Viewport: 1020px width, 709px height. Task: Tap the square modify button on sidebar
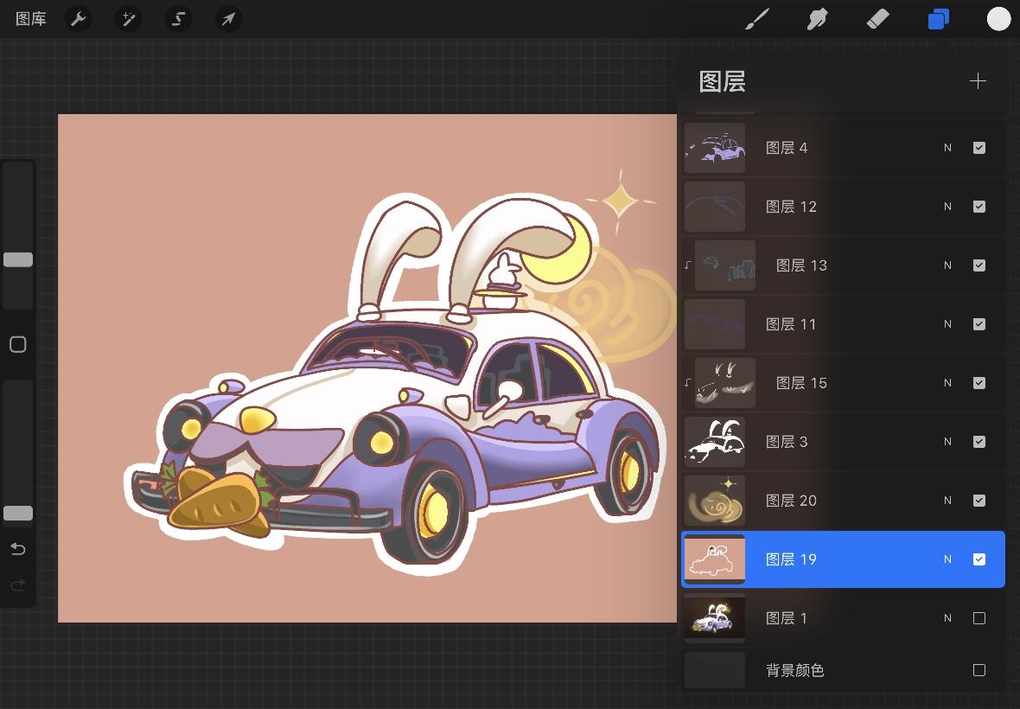click(18, 344)
